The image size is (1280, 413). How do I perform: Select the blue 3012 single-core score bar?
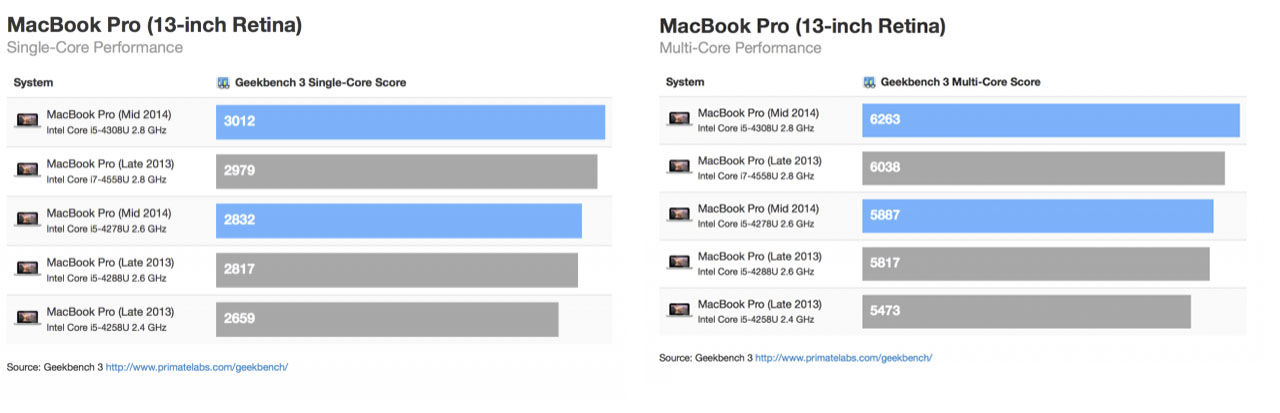click(x=410, y=122)
